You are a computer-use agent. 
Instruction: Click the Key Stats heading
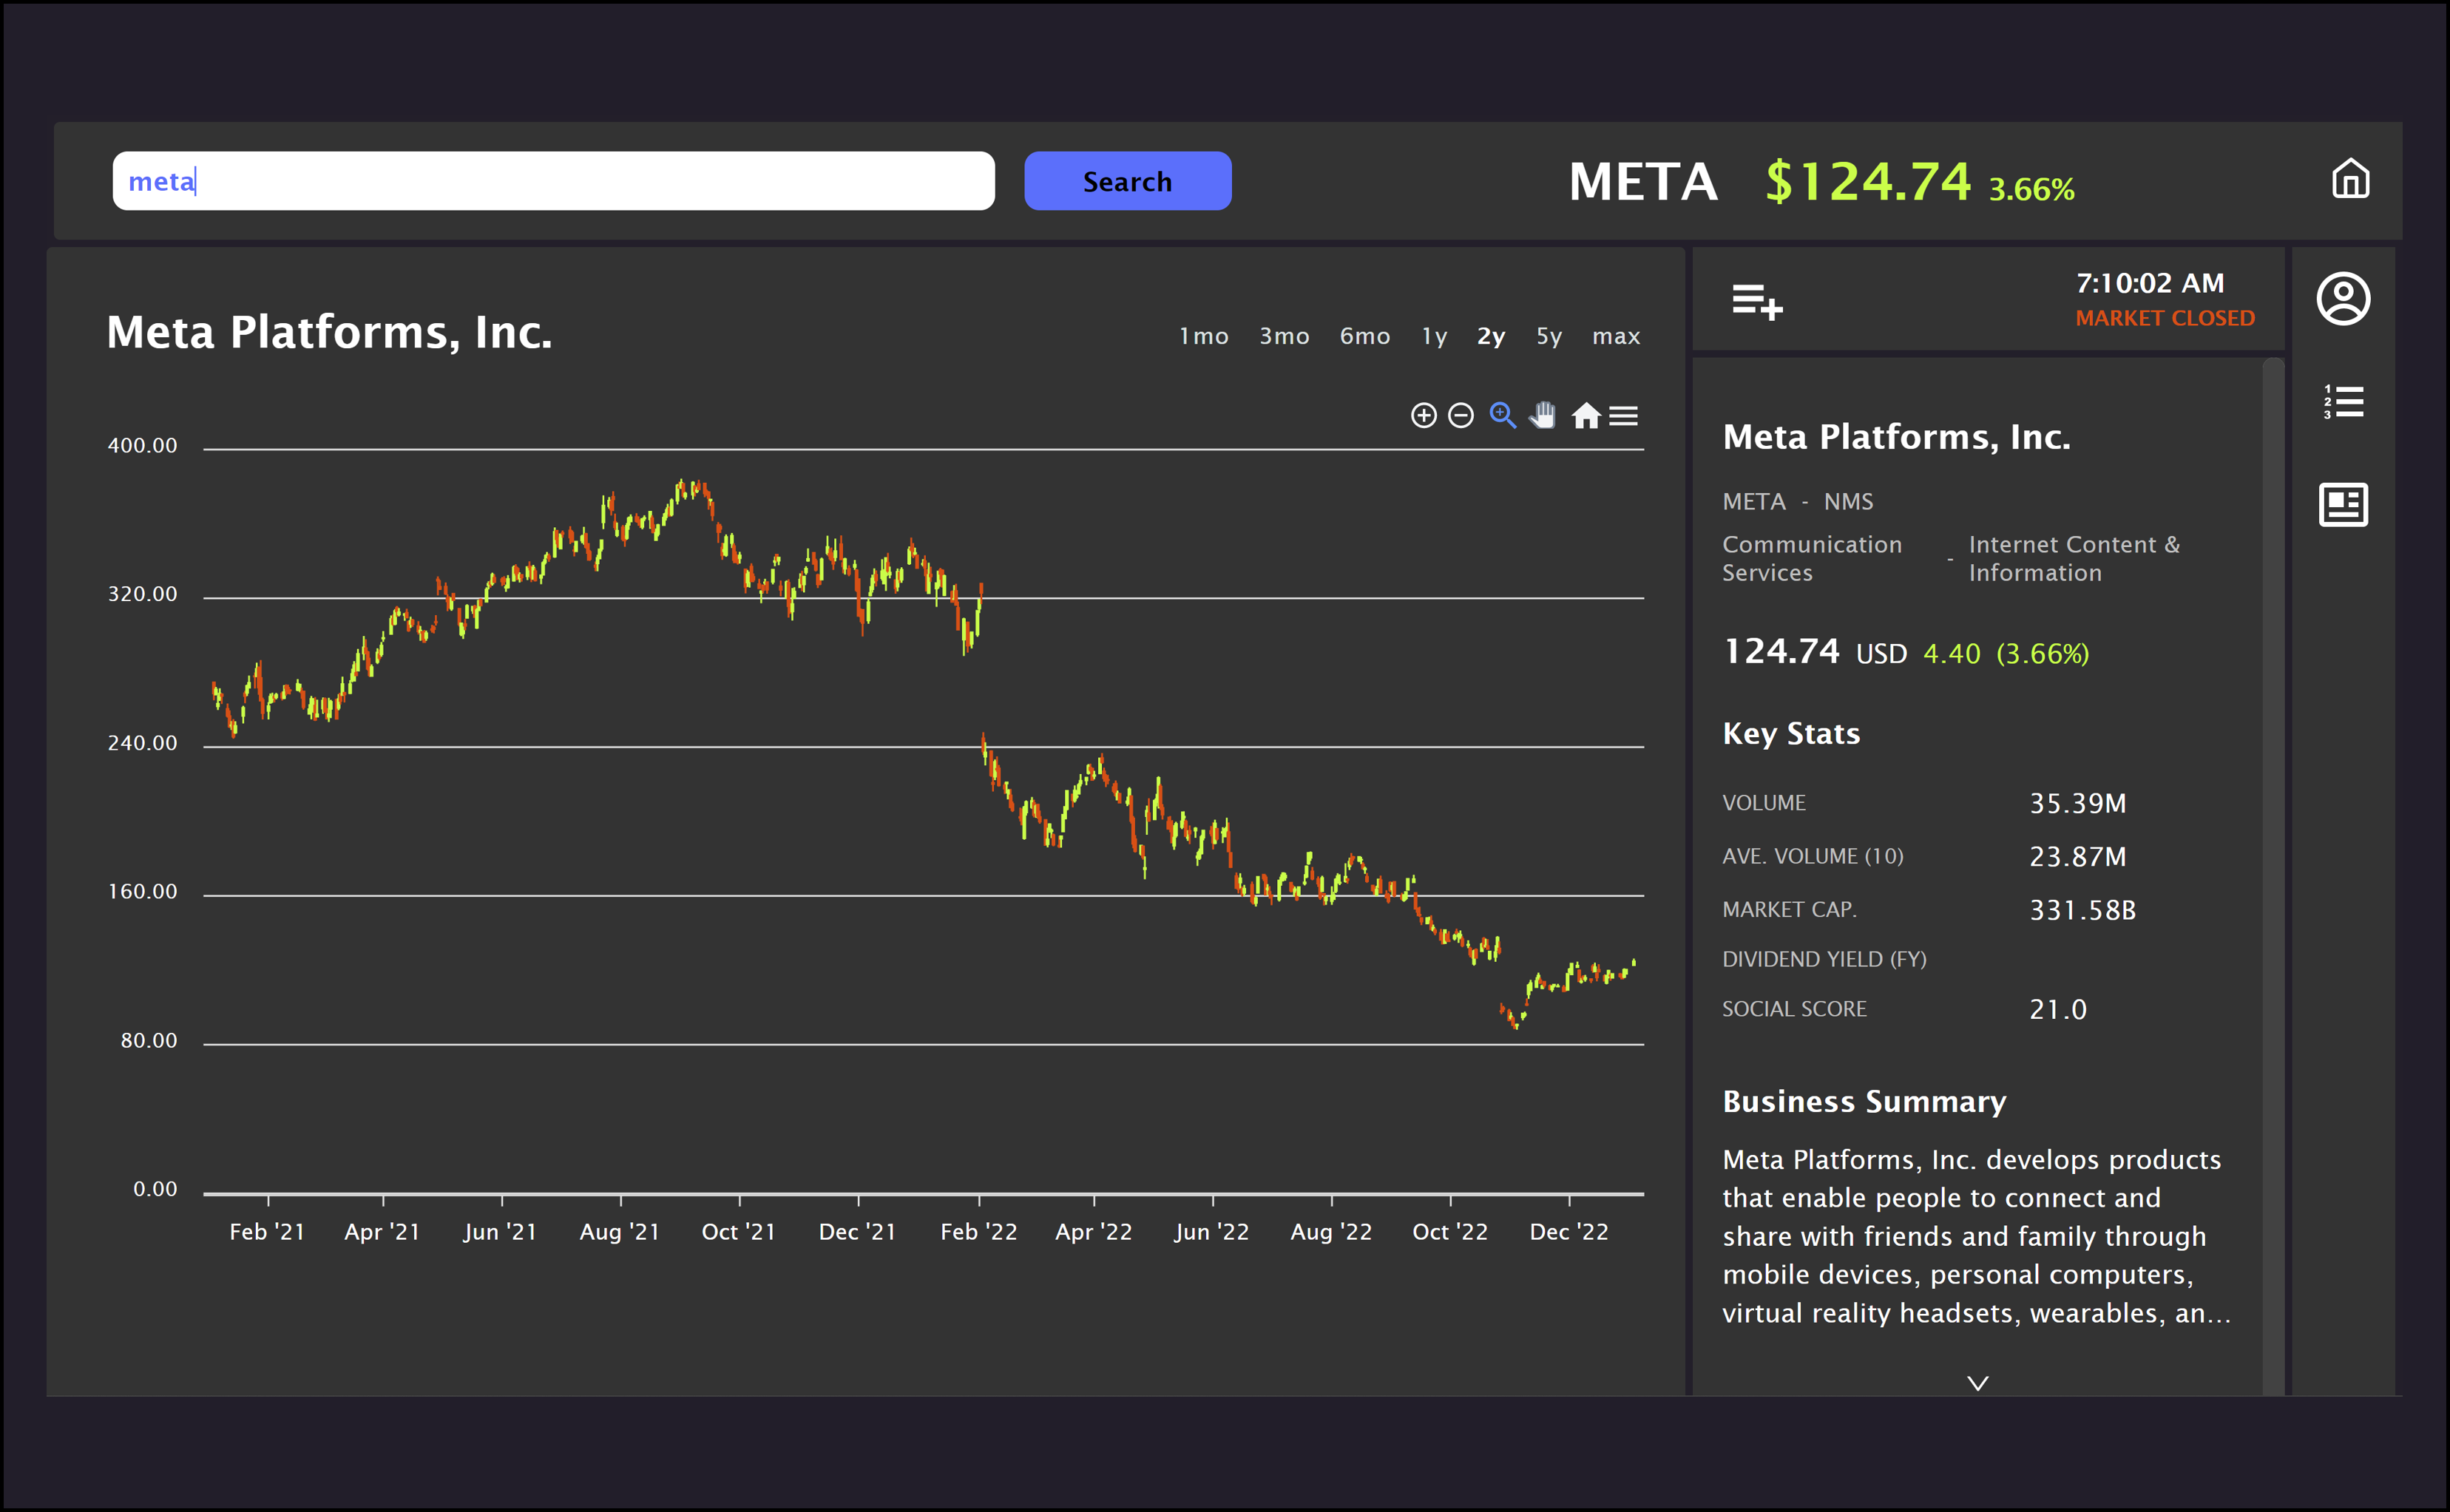click(x=1791, y=734)
